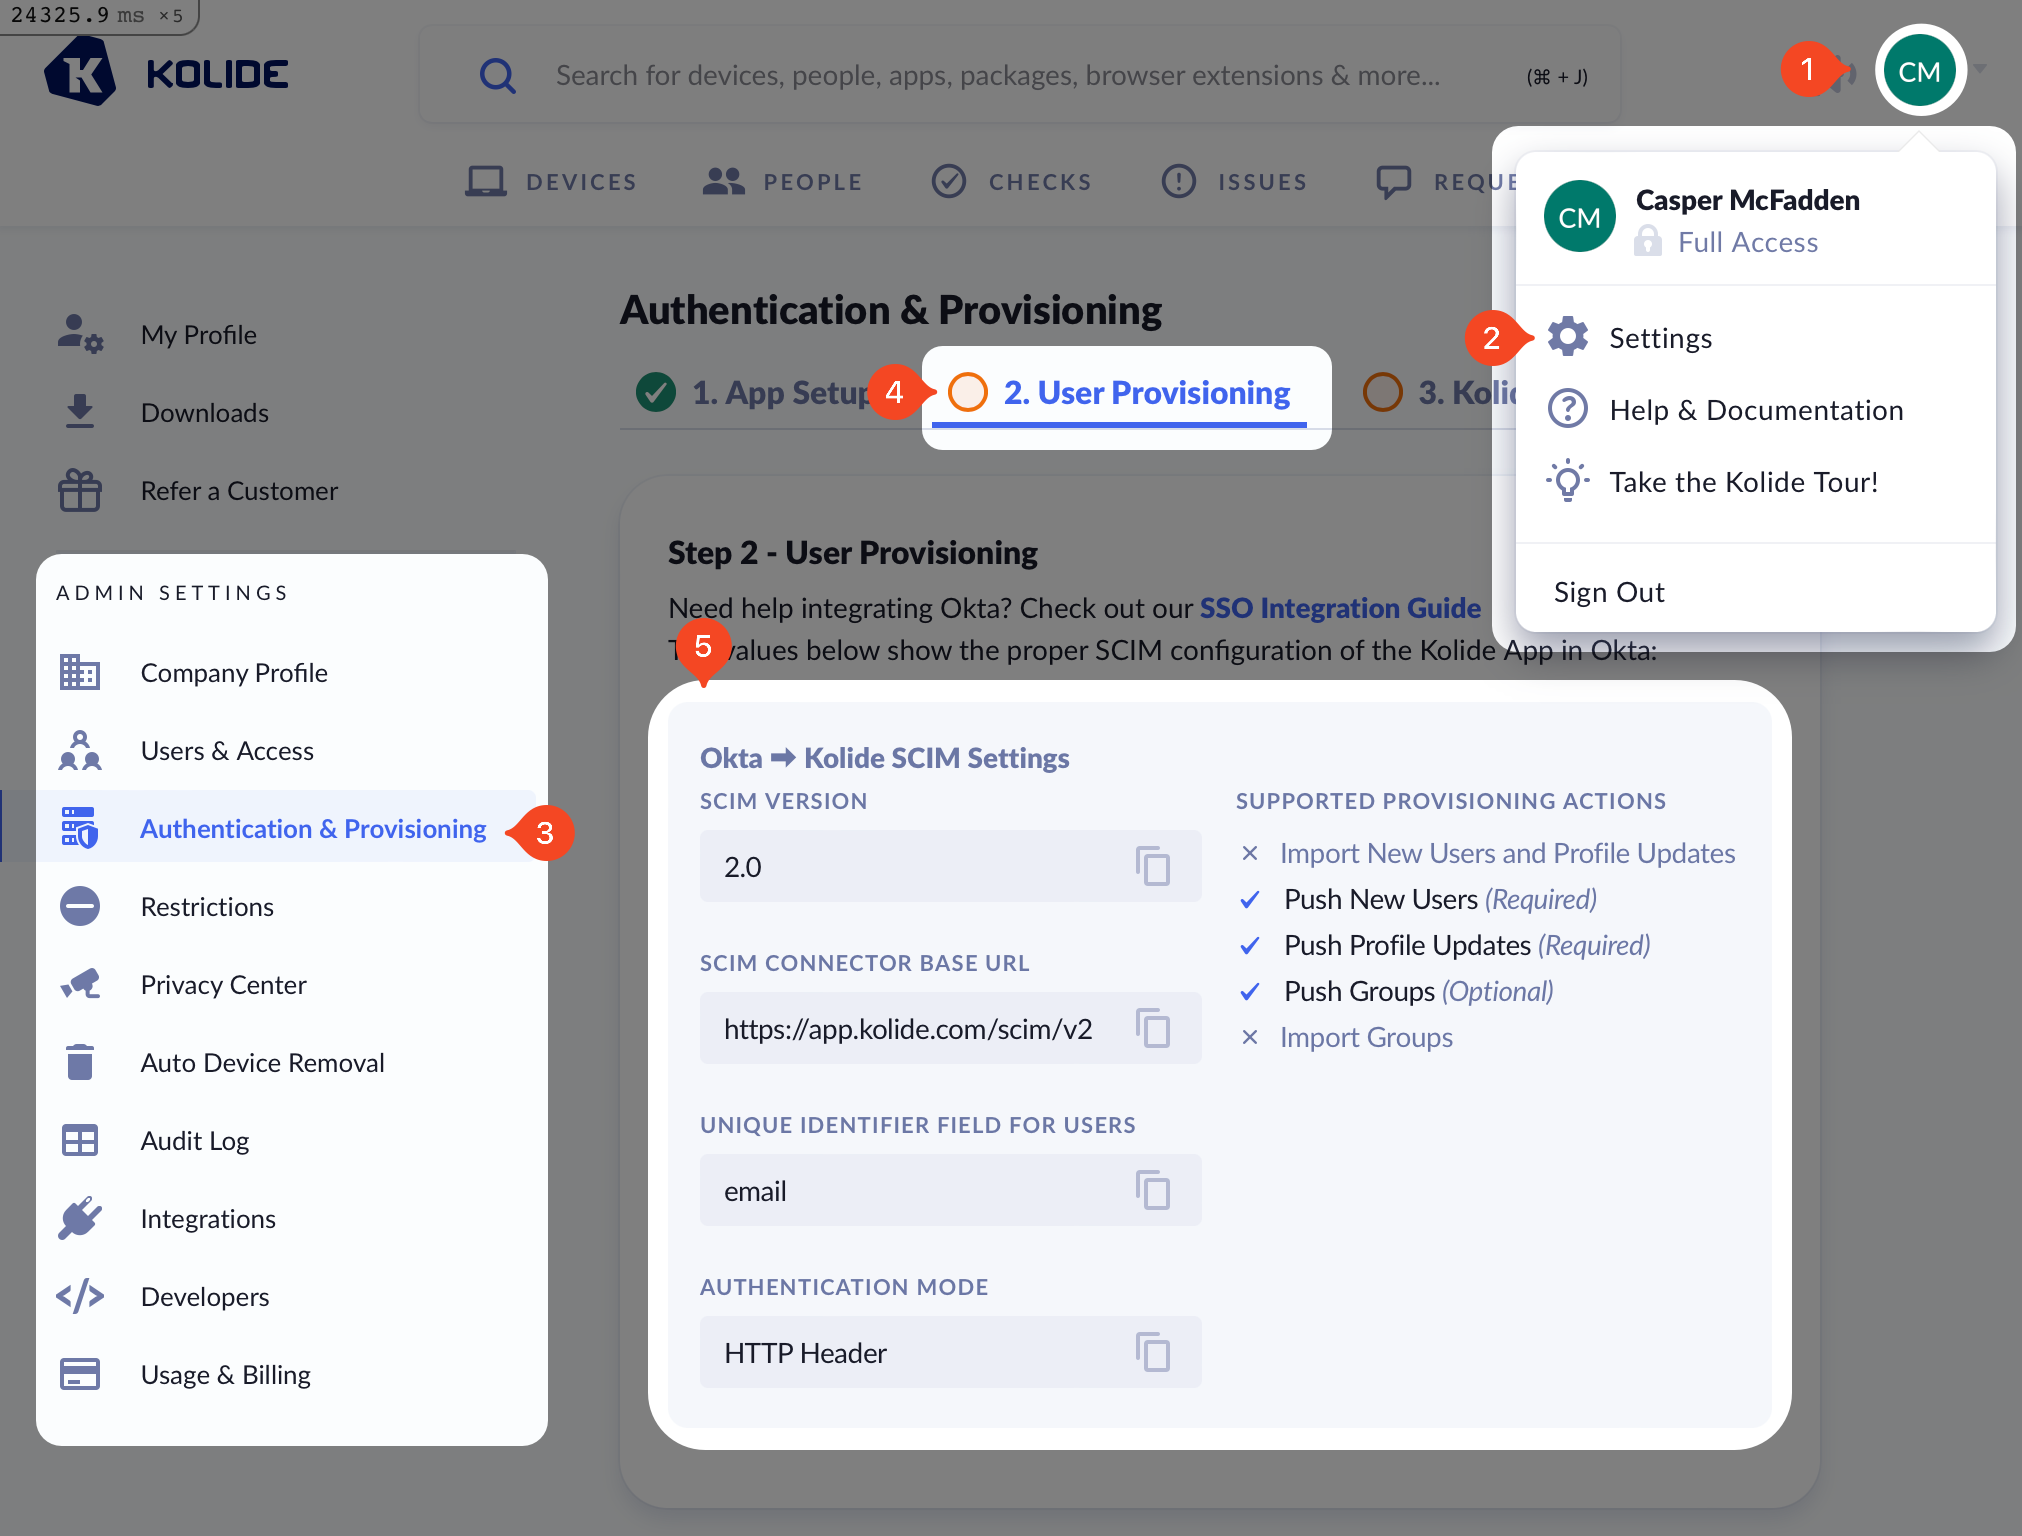The height and width of the screenshot is (1536, 2022).
Task: Click the Devices laptop icon
Action: pyautogui.click(x=486, y=181)
